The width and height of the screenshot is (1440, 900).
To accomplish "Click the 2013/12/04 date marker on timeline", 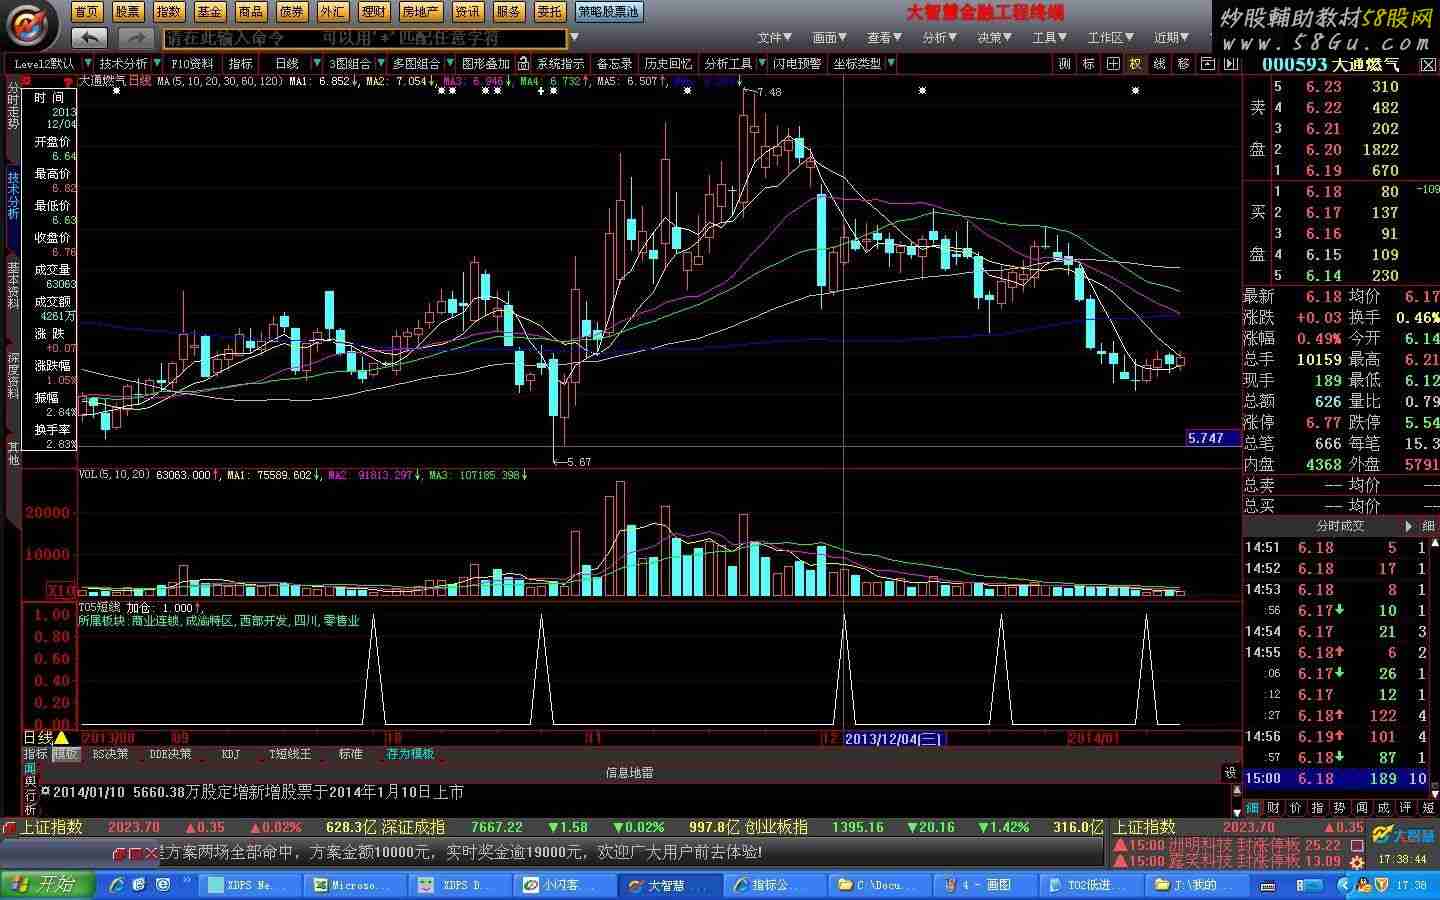I will 894,738.
